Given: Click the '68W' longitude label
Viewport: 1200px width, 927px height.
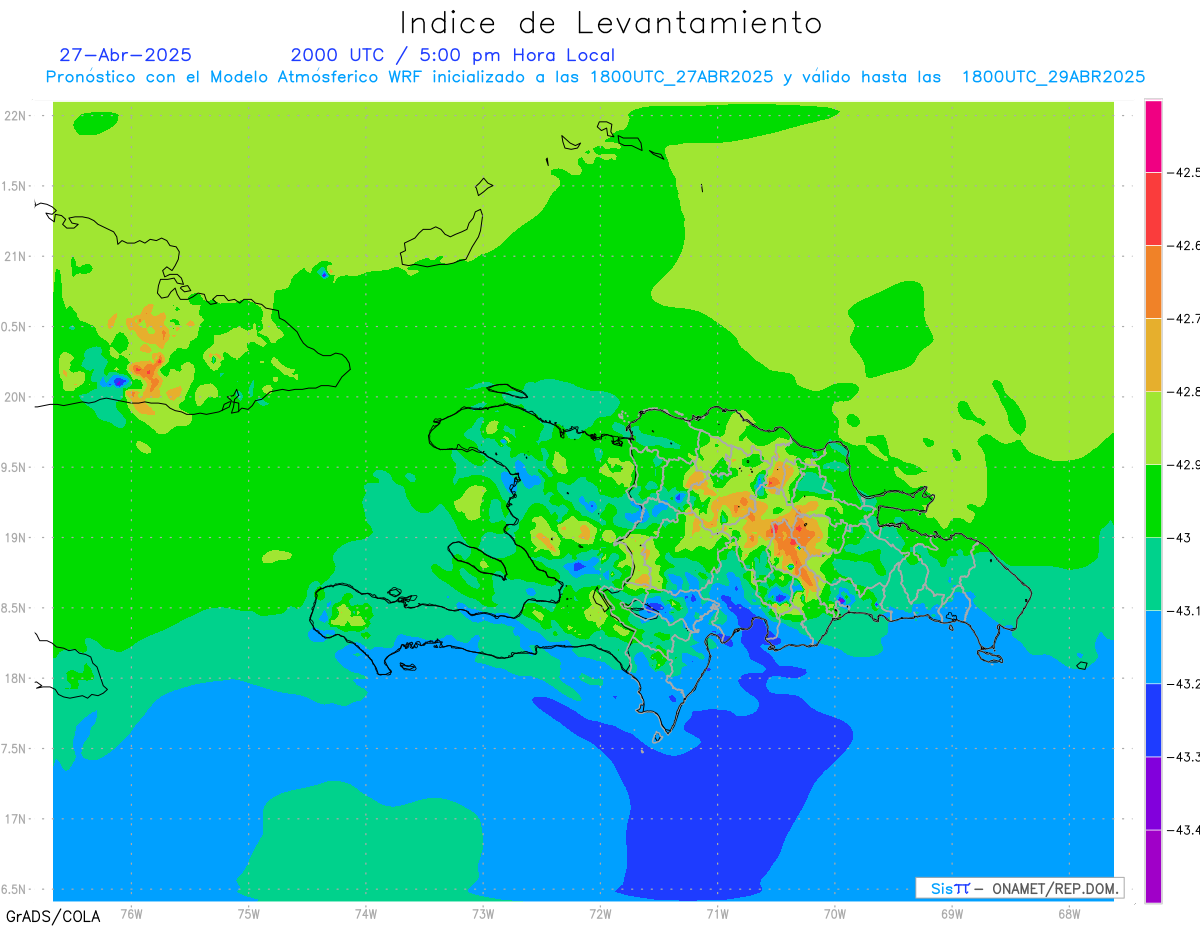Looking at the screenshot, I should click(1068, 913).
